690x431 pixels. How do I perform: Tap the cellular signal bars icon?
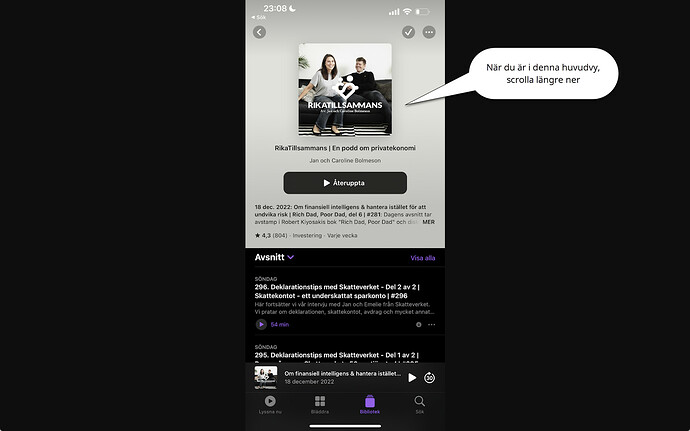[394, 12]
